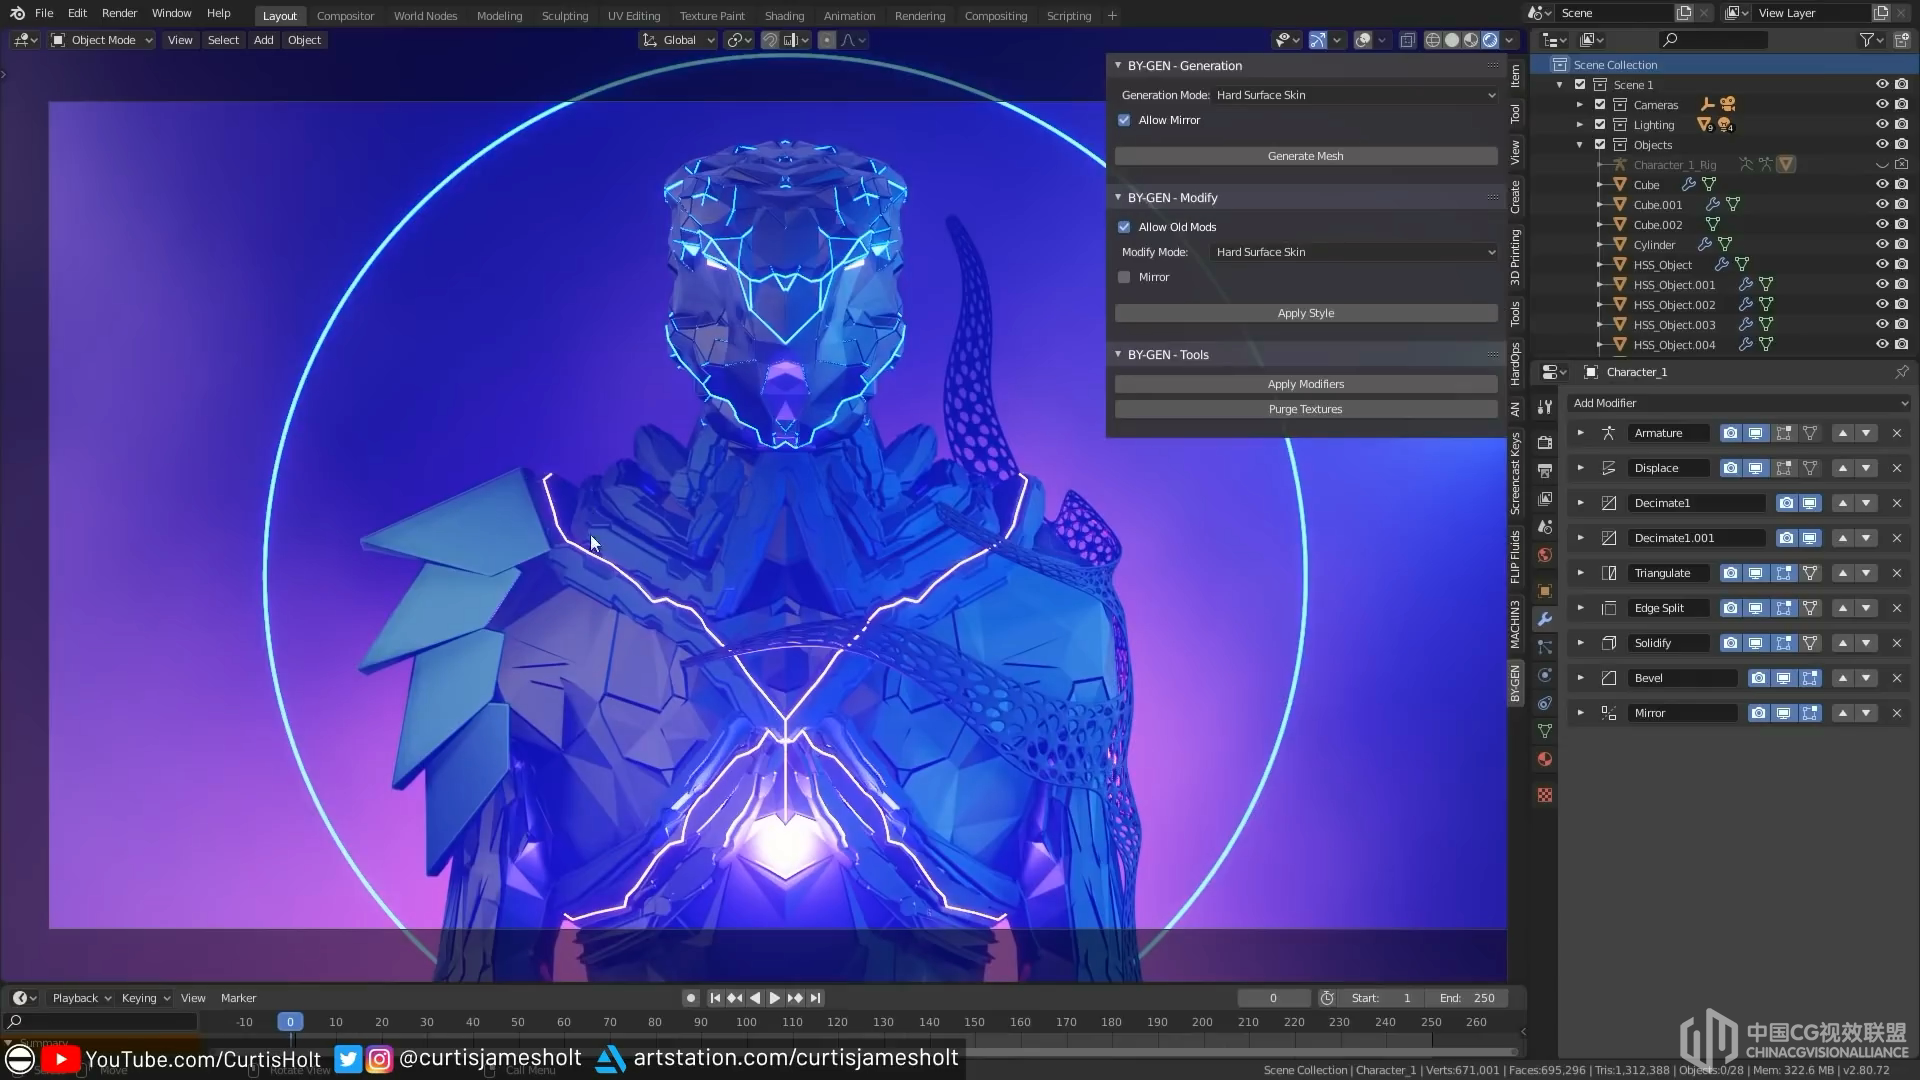Click the Generate Mesh button
This screenshot has width=1920, height=1080.
coord(1306,156)
